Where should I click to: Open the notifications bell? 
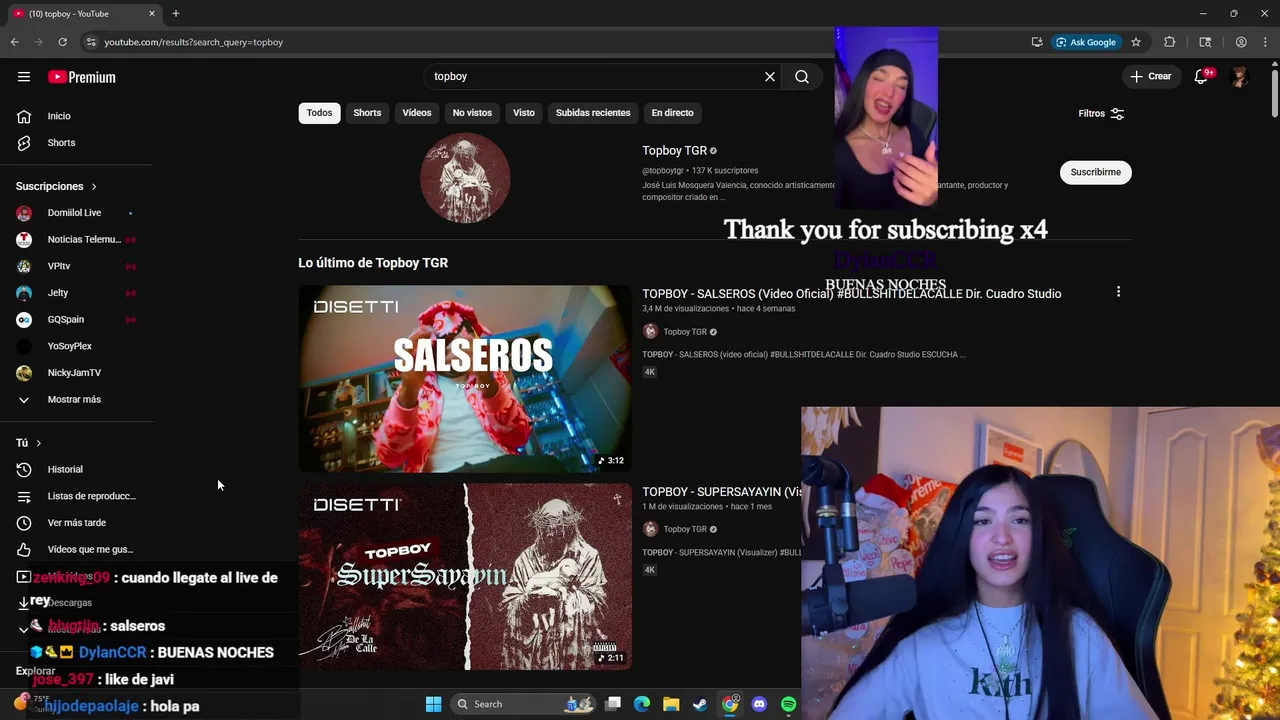coord(1202,77)
